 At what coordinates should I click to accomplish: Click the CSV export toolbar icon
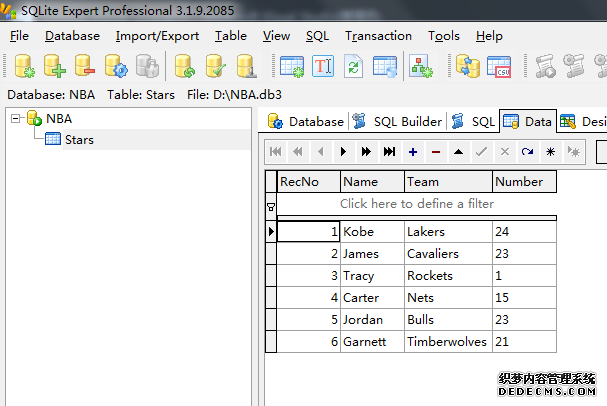pos(498,66)
